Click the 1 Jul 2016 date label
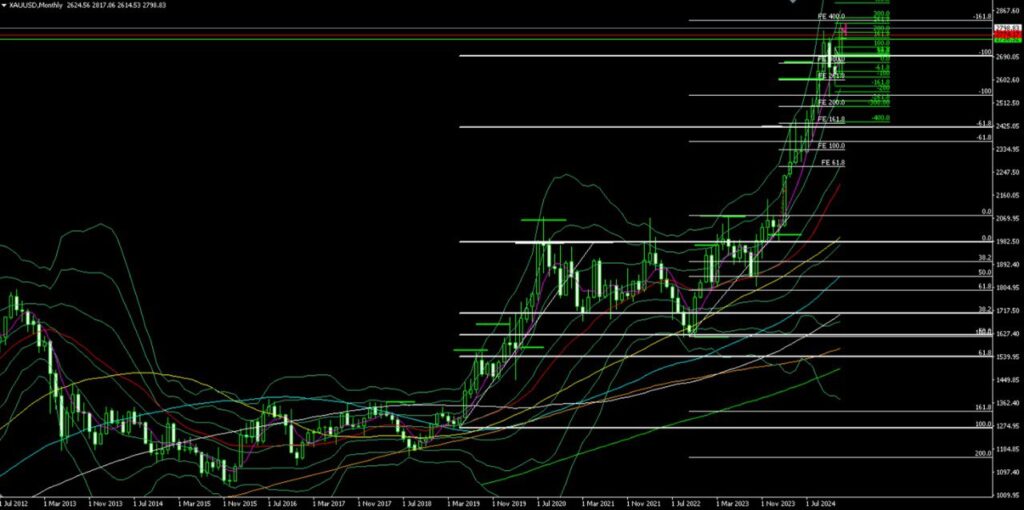 click(x=285, y=504)
